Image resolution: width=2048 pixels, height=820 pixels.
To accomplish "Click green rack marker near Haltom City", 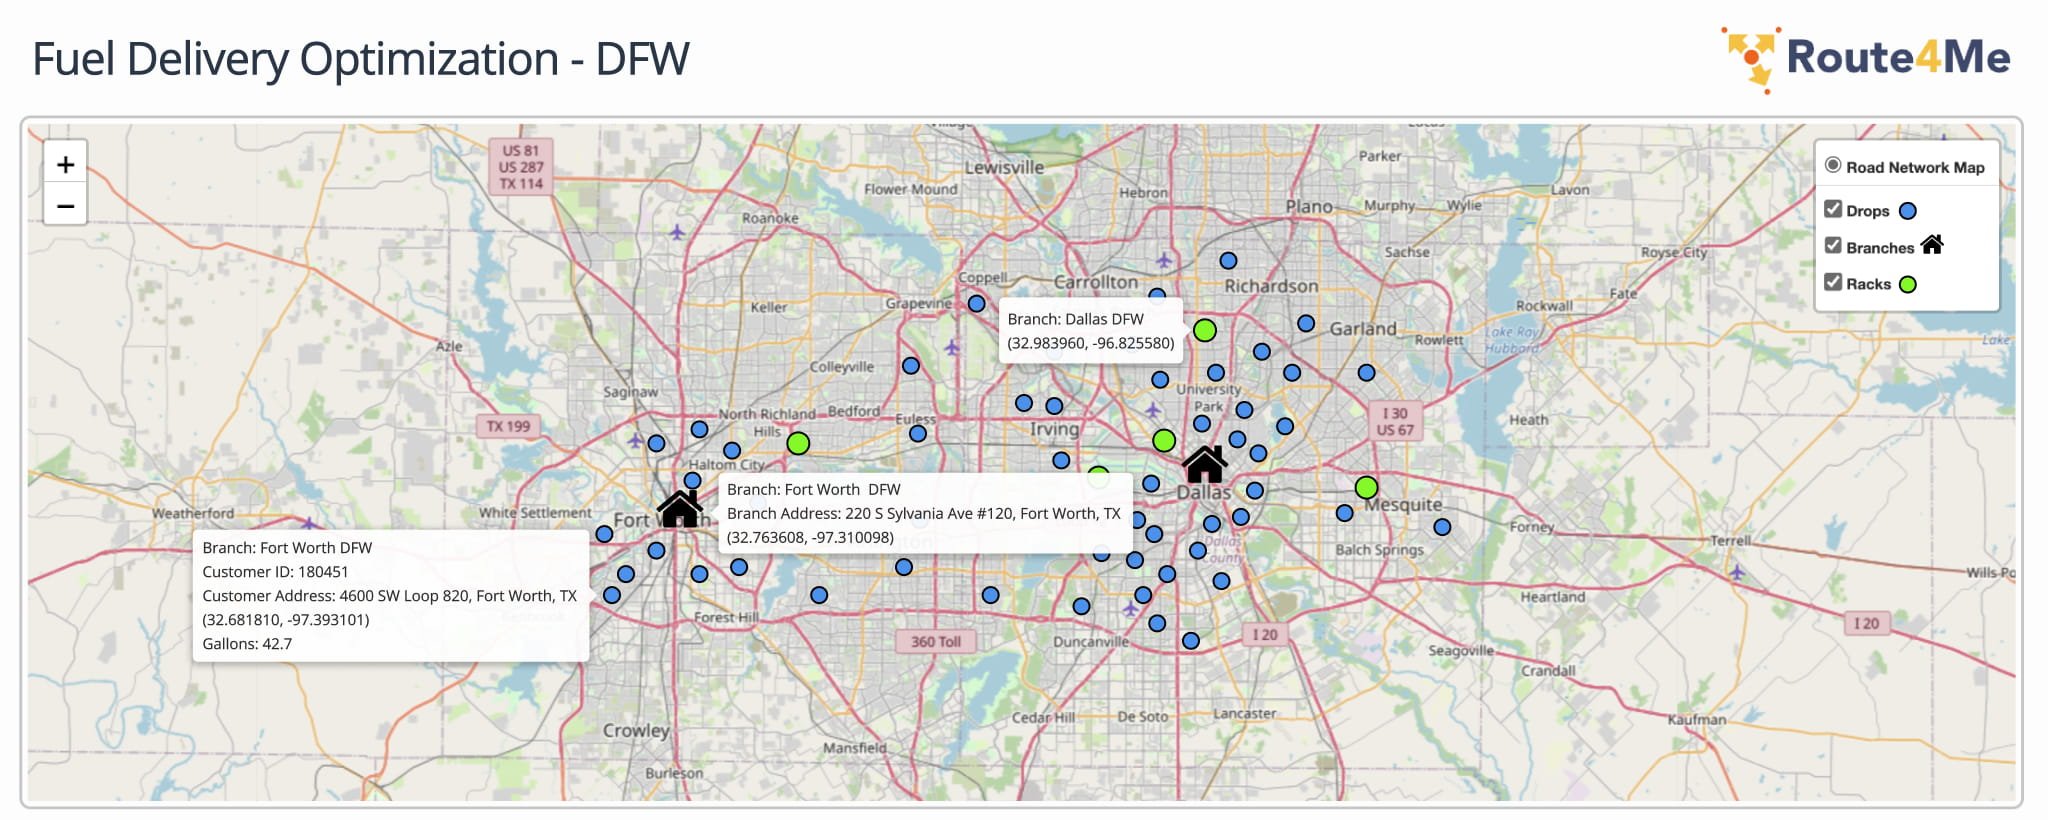I will click(x=798, y=443).
